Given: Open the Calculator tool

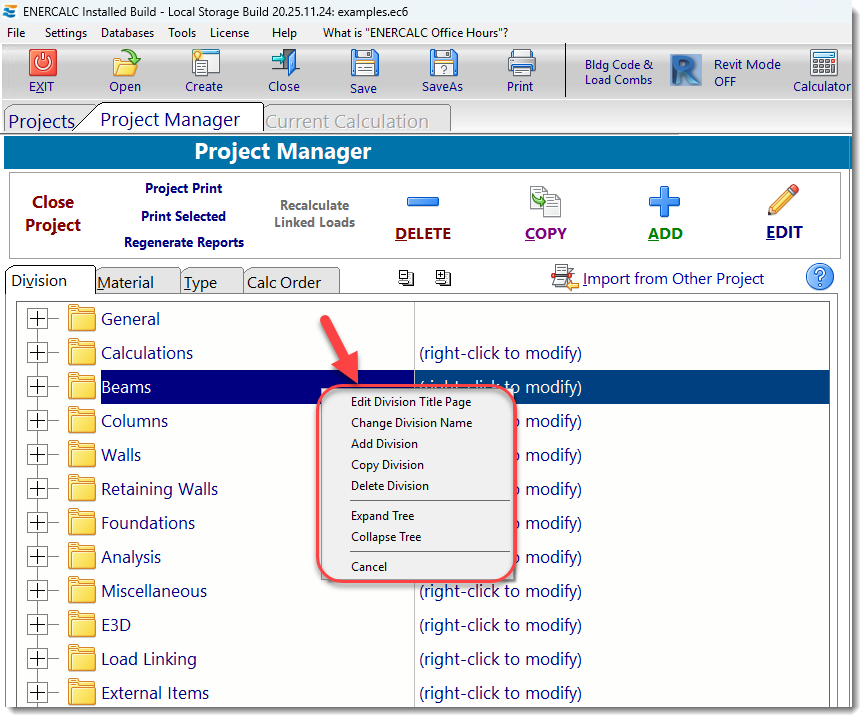Looking at the screenshot, I should [822, 70].
